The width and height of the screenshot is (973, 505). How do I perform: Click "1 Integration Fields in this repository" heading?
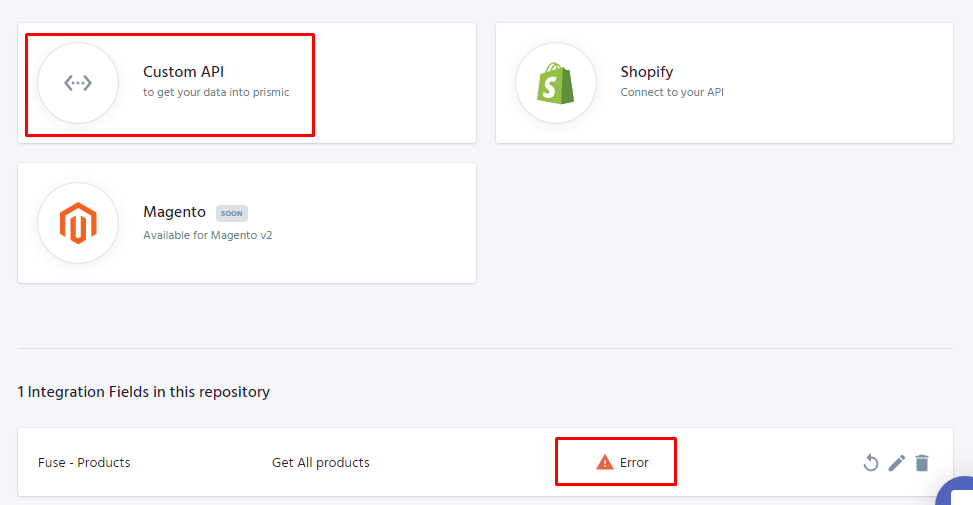(x=144, y=392)
